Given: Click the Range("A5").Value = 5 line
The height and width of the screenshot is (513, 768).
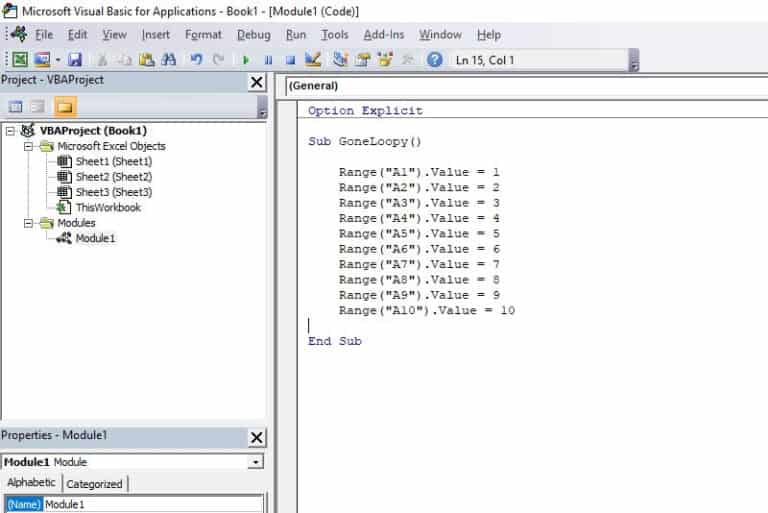Looking at the screenshot, I should [419, 234].
